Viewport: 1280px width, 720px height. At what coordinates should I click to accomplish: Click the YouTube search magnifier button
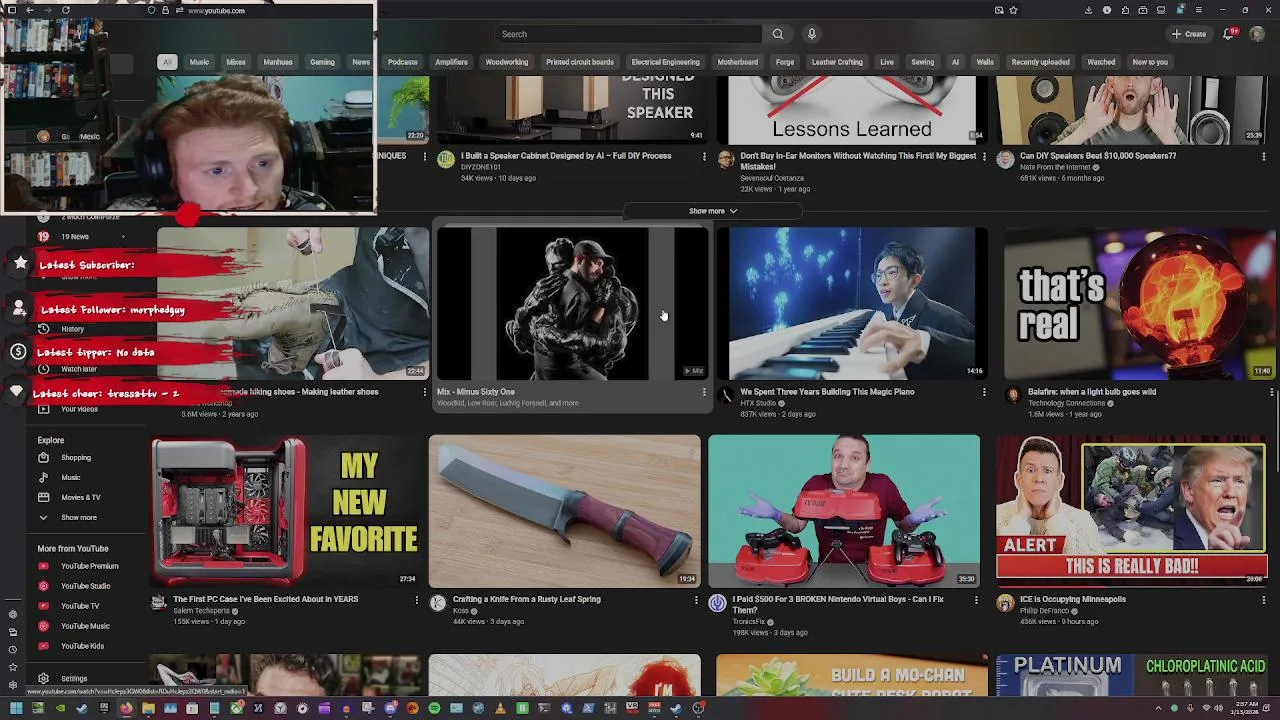click(778, 34)
